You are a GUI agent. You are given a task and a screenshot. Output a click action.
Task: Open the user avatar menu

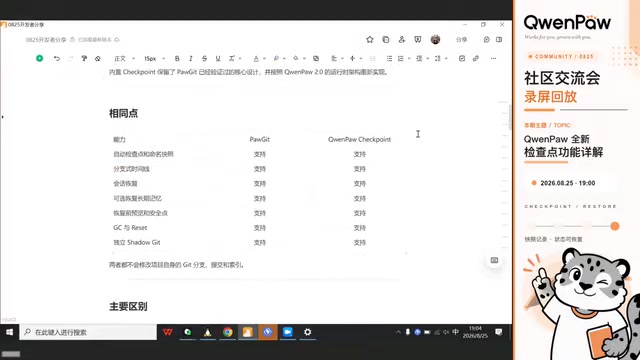point(436,40)
